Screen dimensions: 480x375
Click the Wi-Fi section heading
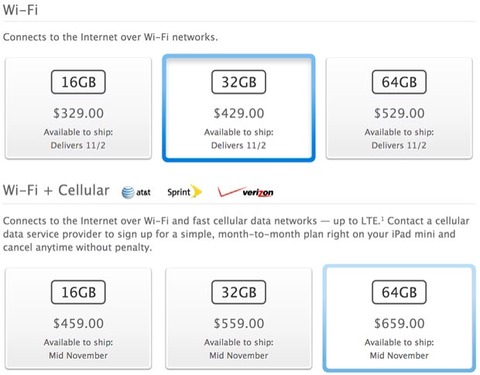tap(20, 10)
